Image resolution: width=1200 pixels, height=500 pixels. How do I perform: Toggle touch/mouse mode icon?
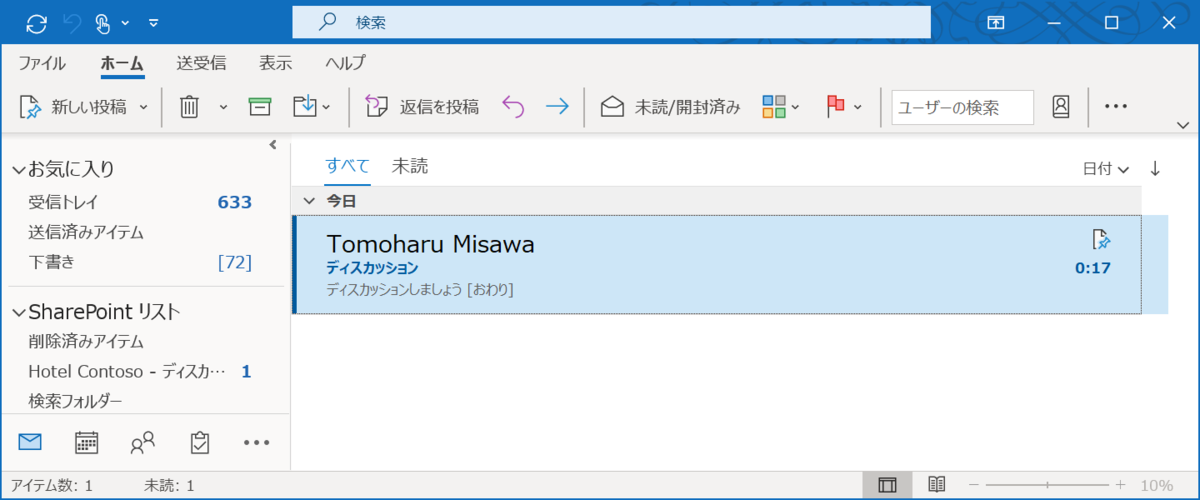pos(103,22)
